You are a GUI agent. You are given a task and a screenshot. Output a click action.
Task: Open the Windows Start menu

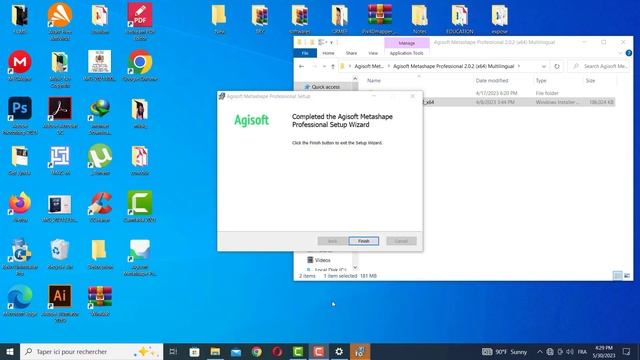10,351
